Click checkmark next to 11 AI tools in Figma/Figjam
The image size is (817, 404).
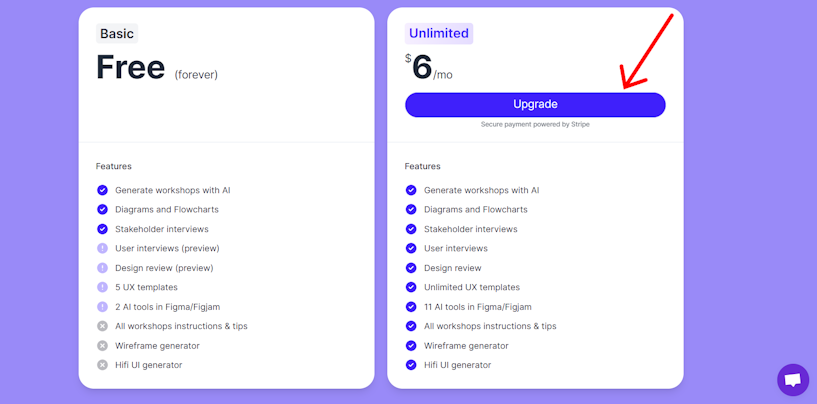point(411,307)
